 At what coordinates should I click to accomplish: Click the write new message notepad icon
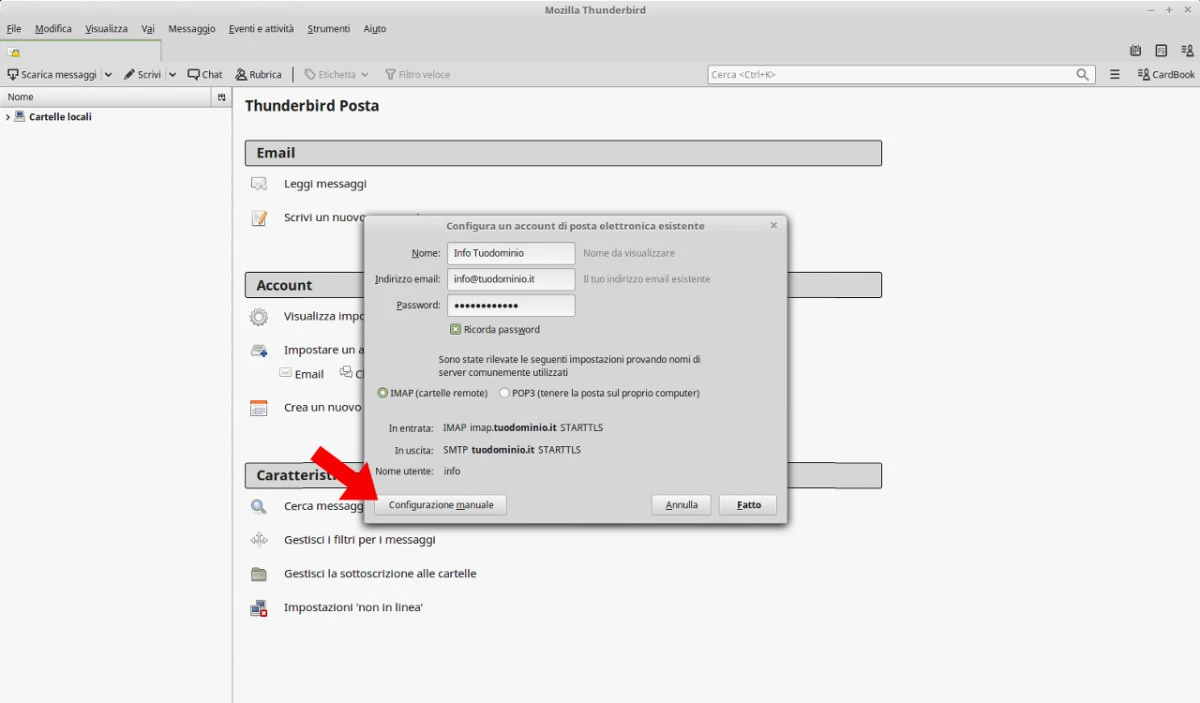[x=259, y=218]
